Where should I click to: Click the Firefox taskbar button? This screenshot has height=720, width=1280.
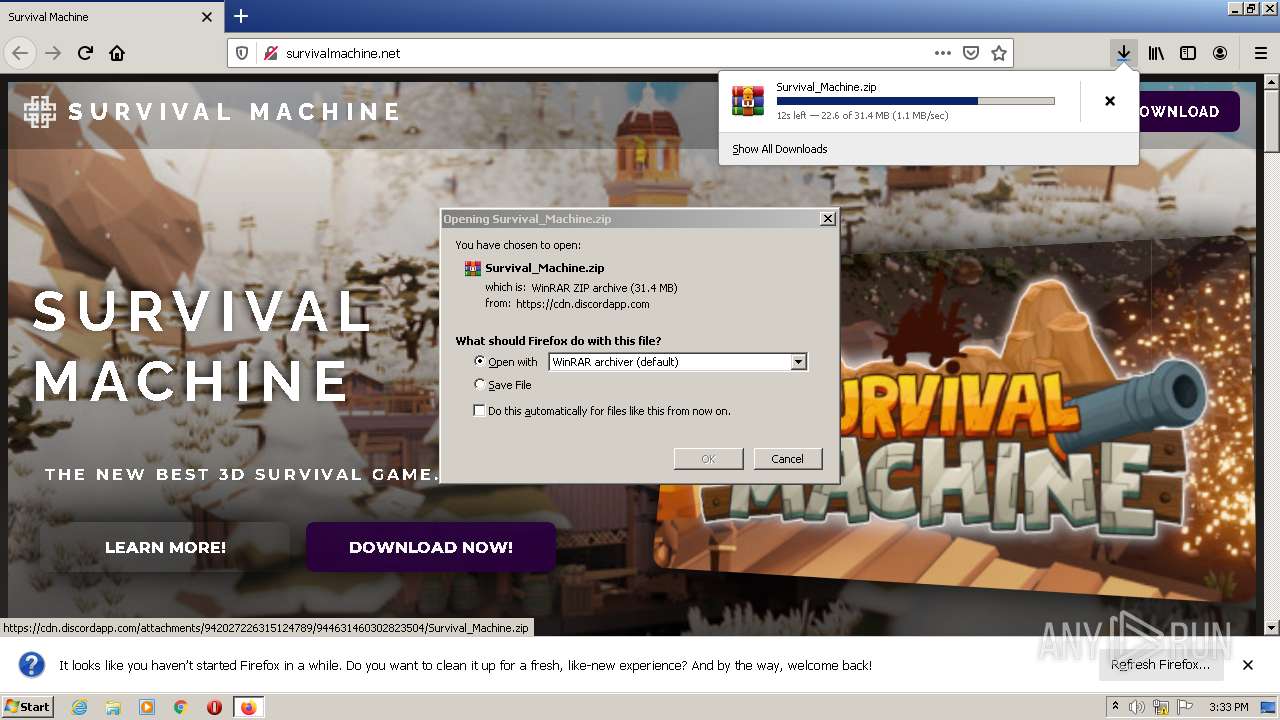tap(248, 707)
